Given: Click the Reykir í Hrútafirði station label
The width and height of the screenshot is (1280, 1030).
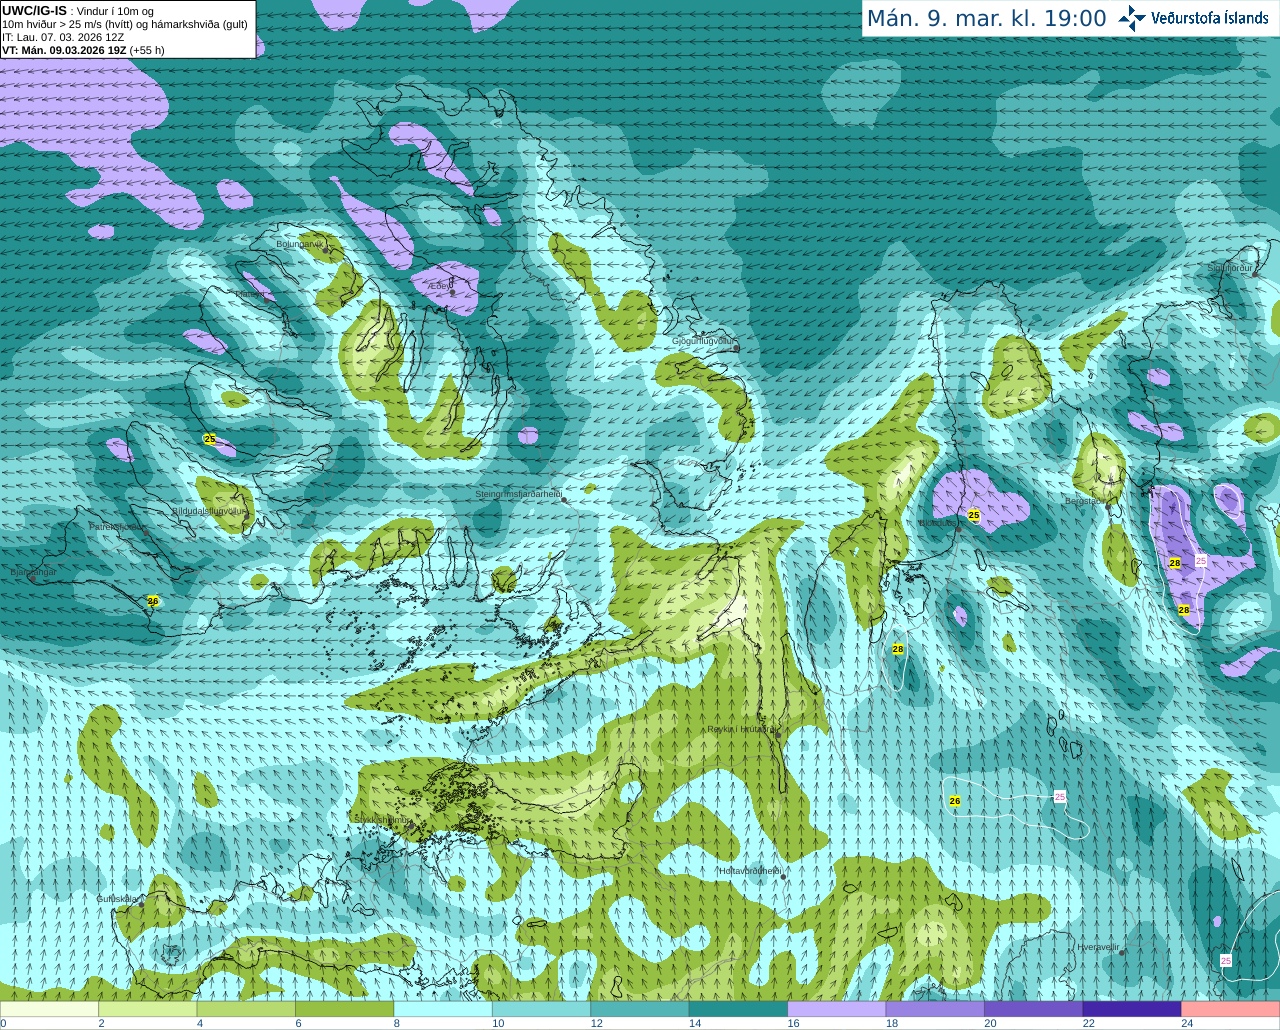Looking at the screenshot, I should [x=741, y=729].
